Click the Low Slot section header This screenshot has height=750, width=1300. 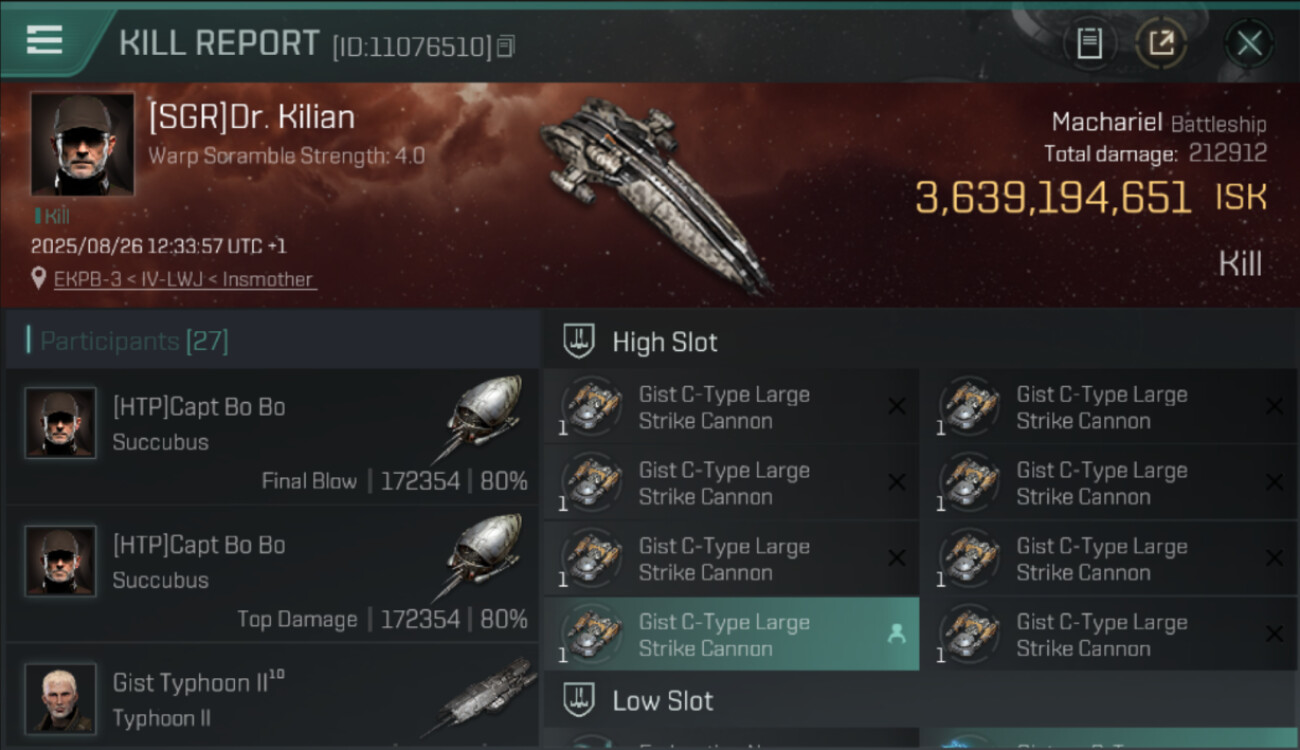pyautogui.click(x=663, y=701)
